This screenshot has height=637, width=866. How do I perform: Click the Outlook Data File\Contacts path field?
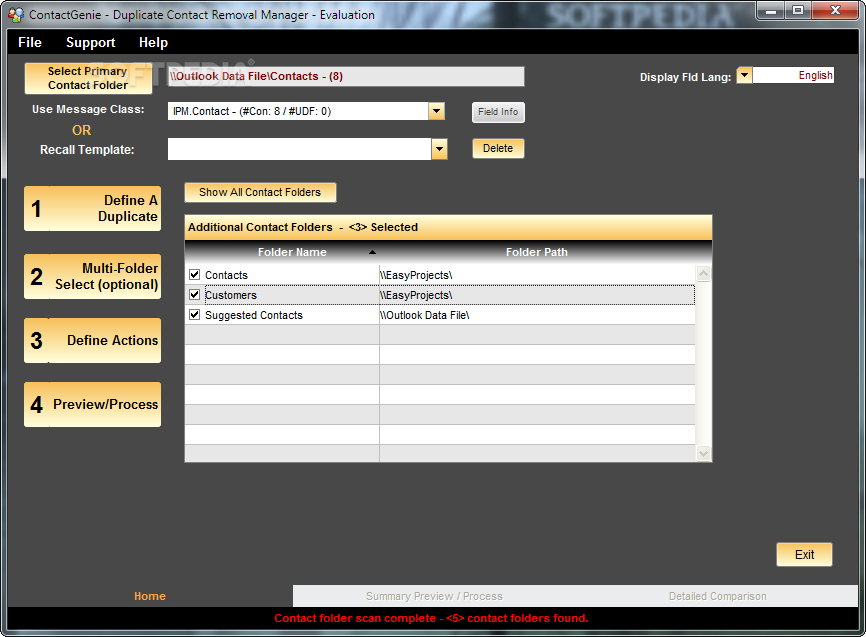(346, 76)
